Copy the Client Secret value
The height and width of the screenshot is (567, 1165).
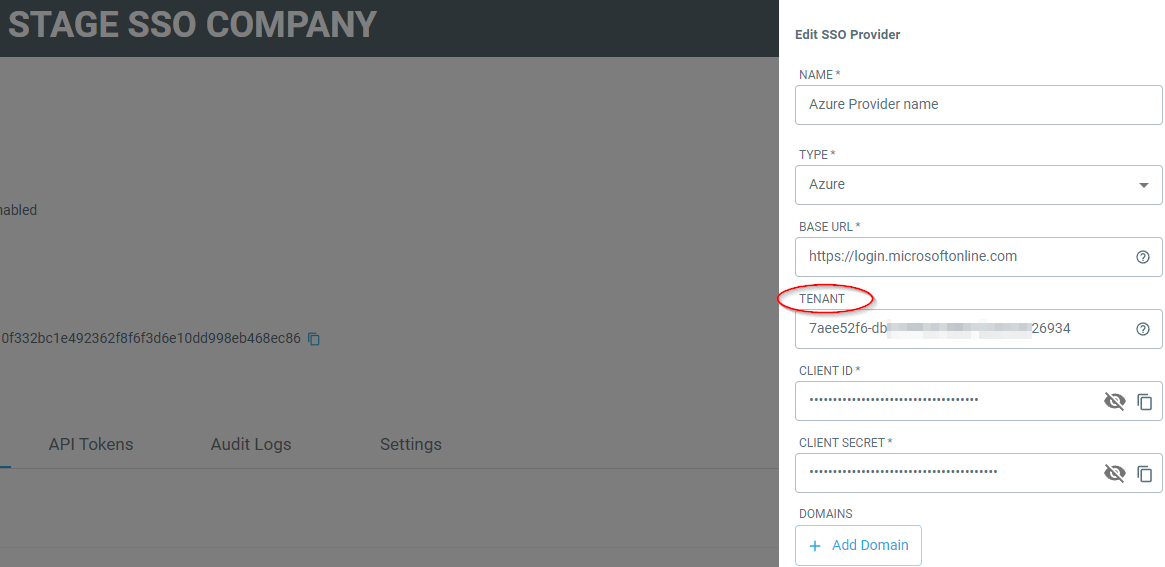click(x=1145, y=473)
